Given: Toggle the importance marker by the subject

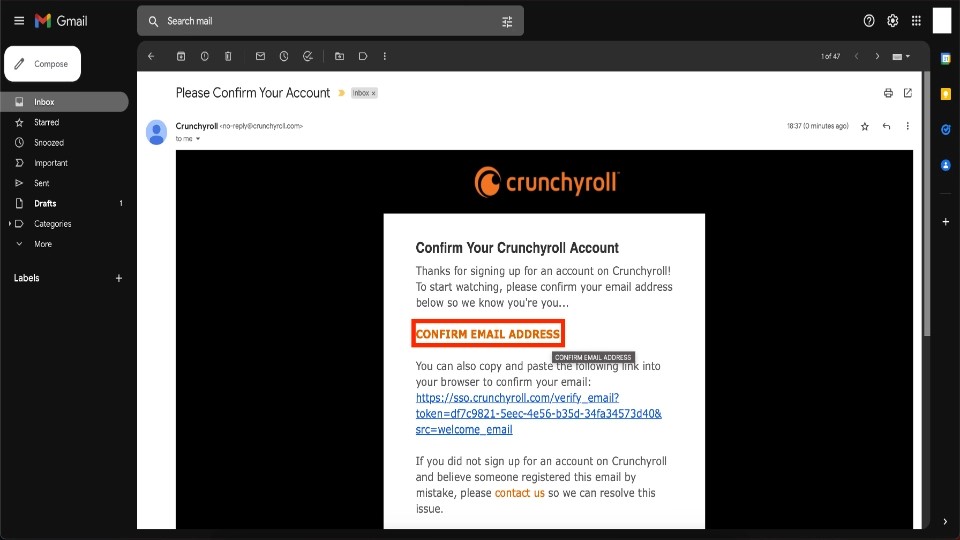Looking at the screenshot, I should click(342, 93).
